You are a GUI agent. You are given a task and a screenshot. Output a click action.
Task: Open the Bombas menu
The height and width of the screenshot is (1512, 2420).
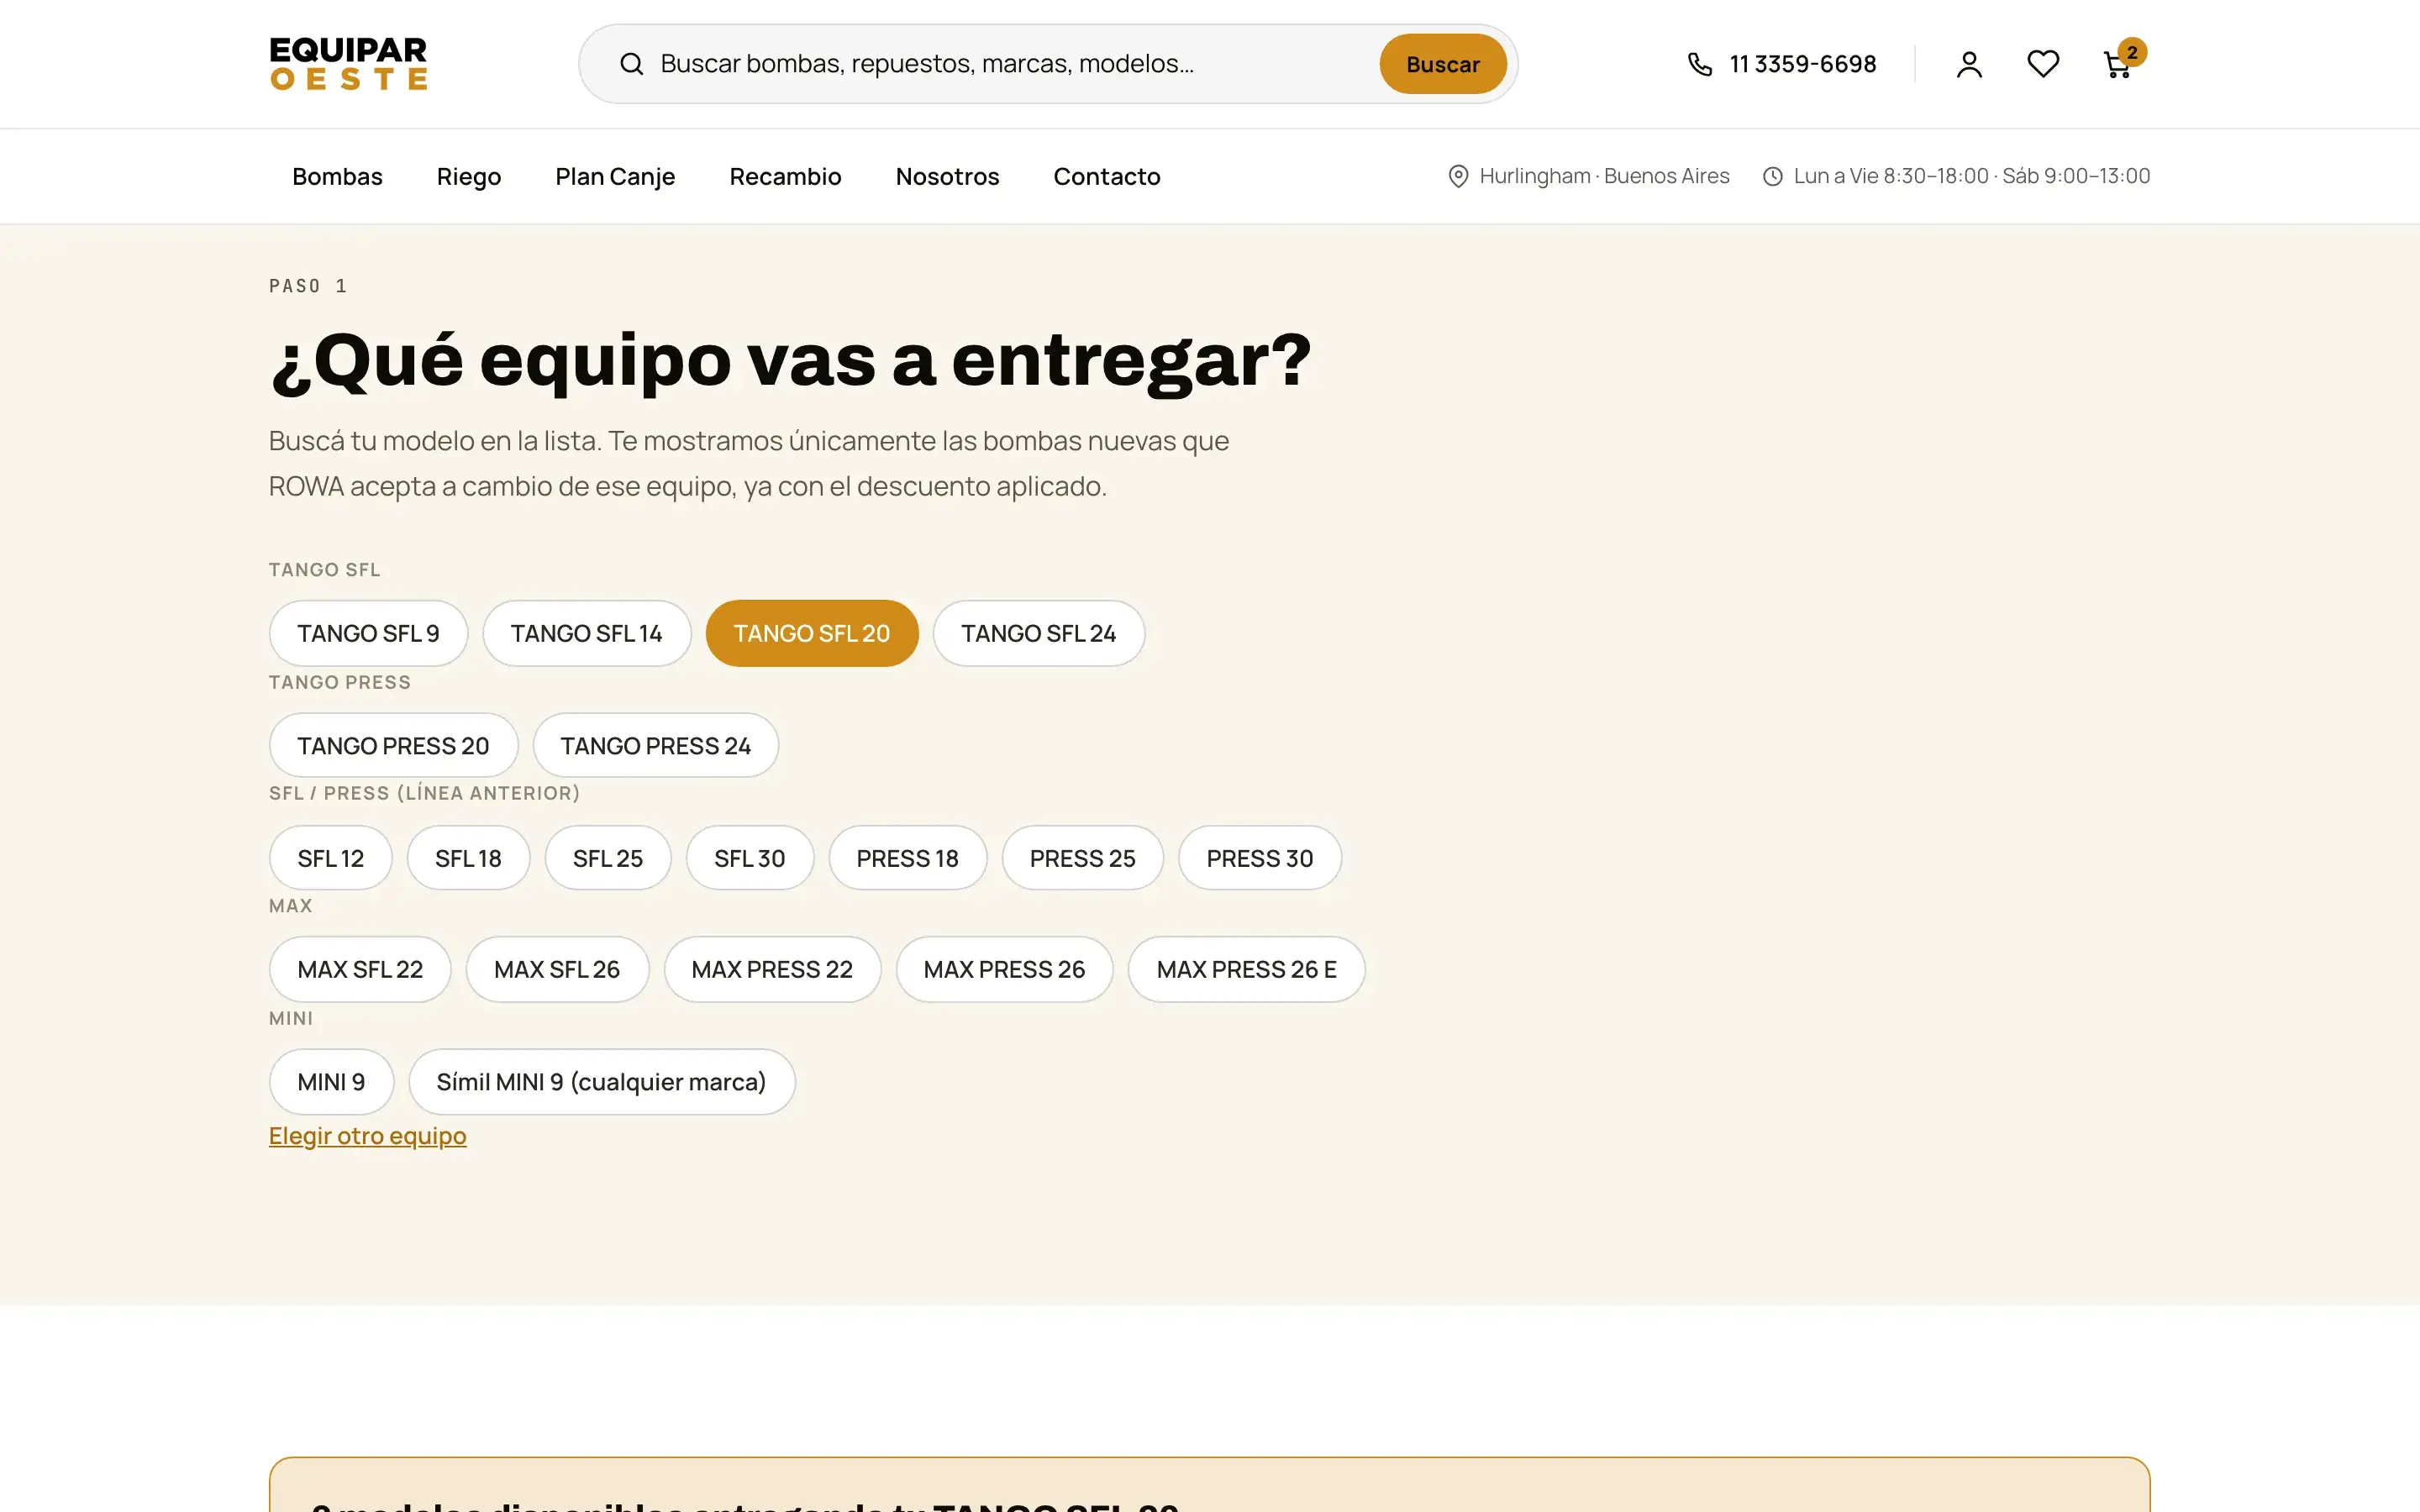[x=337, y=176]
